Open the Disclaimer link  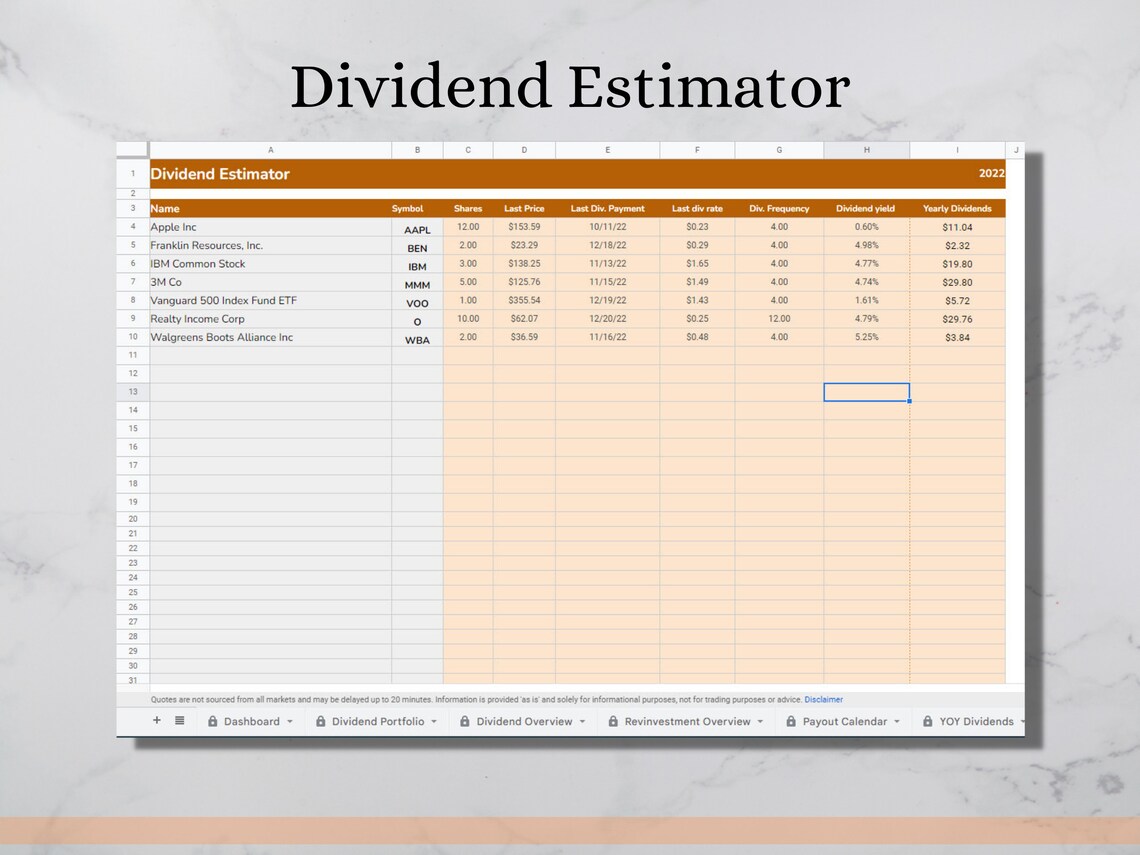(823, 699)
